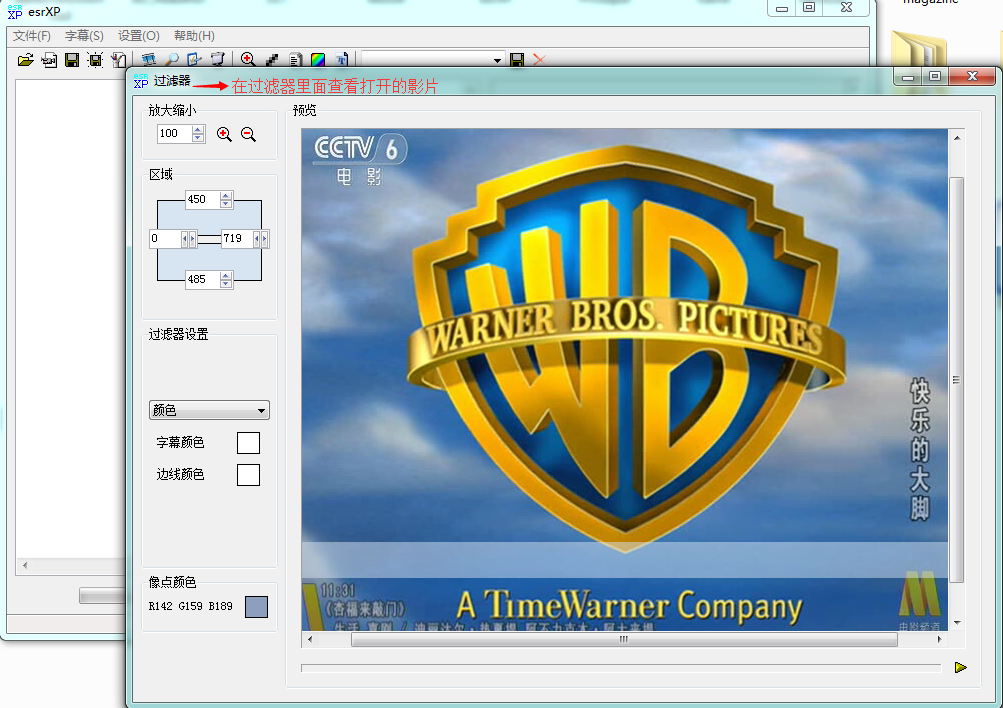Viewport: 1003px width, 708px height.
Task: Click the preview horizontal scrollbar left arrow
Action: [x=310, y=639]
